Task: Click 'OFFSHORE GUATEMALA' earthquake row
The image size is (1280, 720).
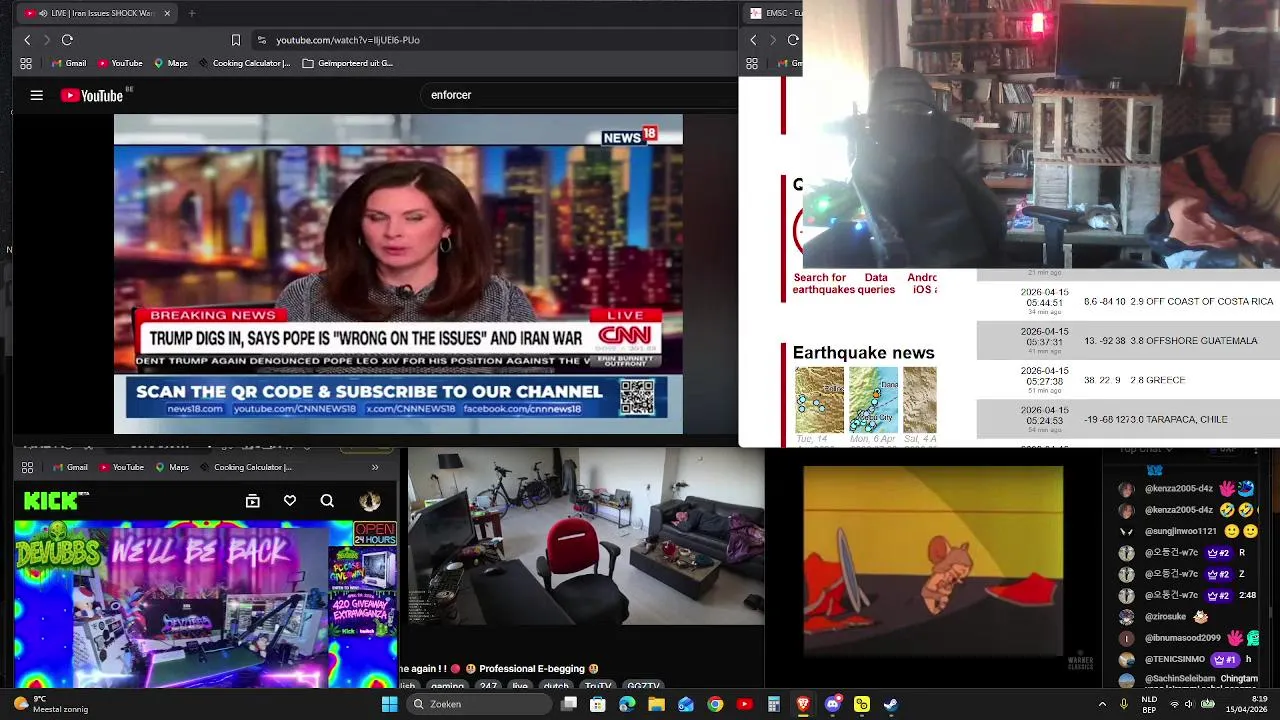Action: [x=1128, y=340]
